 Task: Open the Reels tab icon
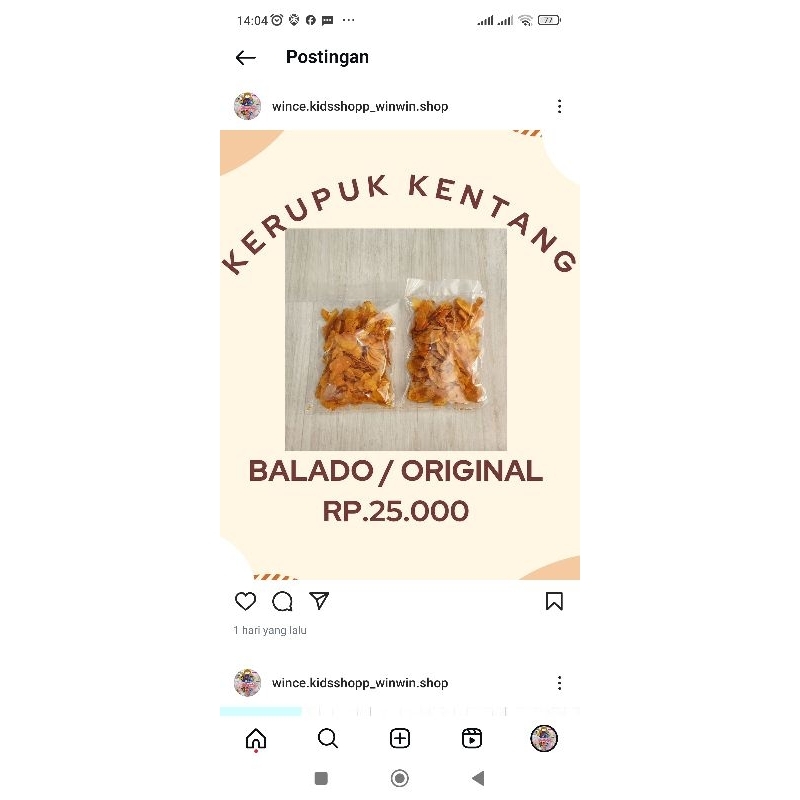pyautogui.click(x=472, y=738)
